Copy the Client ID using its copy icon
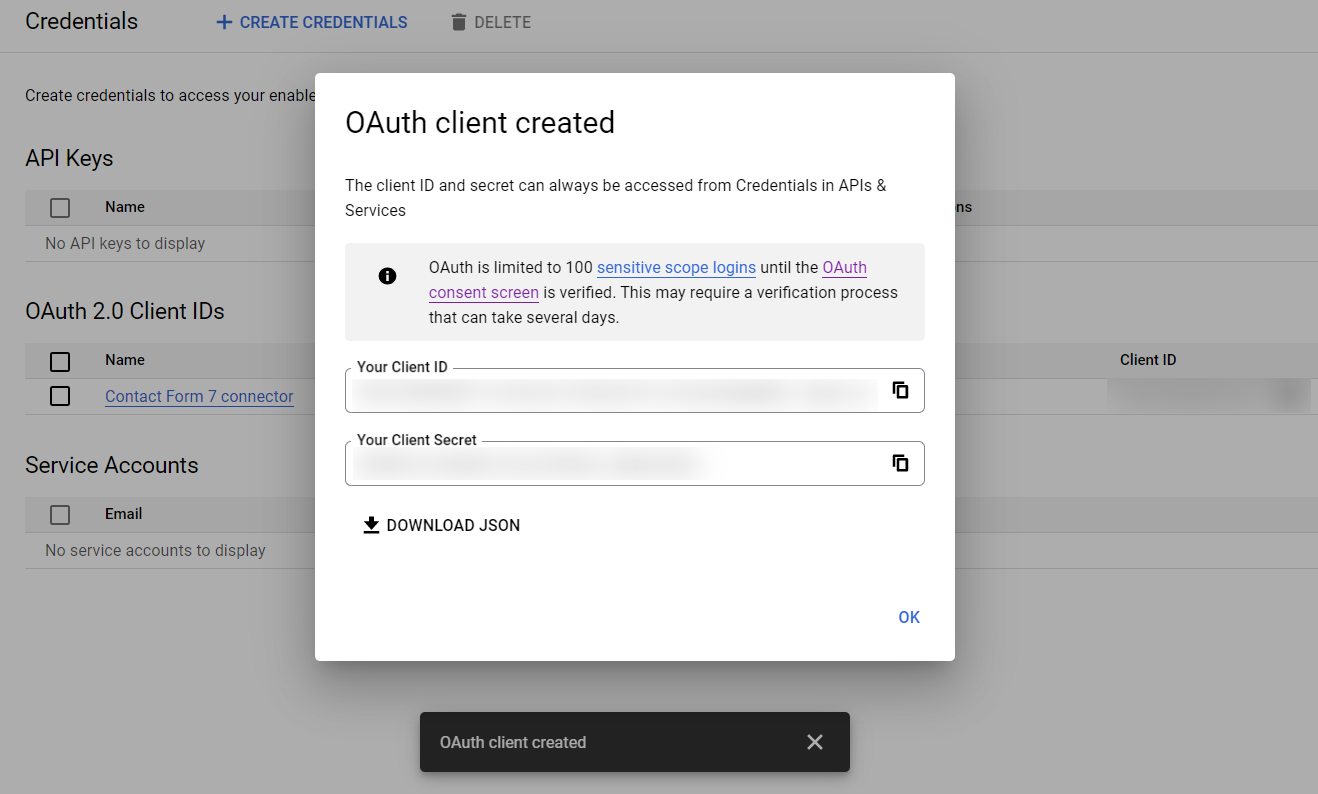 pos(900,390)
